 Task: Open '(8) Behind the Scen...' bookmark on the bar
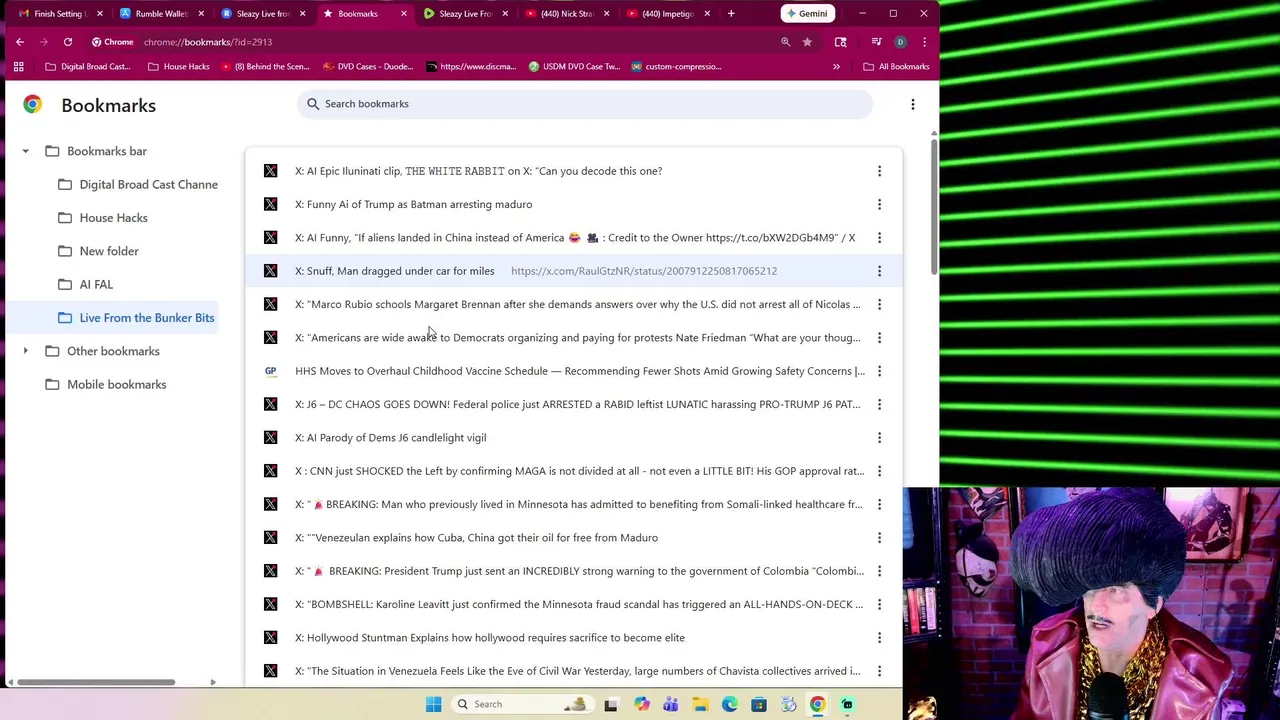click(266, 67)
